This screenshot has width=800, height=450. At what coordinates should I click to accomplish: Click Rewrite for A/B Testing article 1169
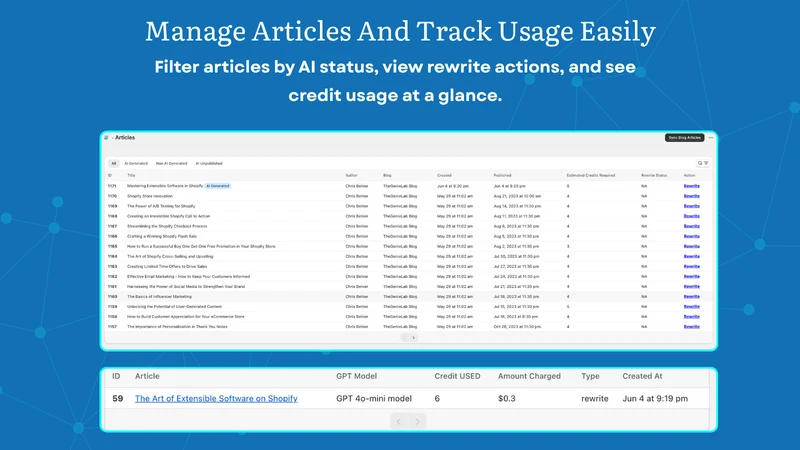click(x=691, y=206)
